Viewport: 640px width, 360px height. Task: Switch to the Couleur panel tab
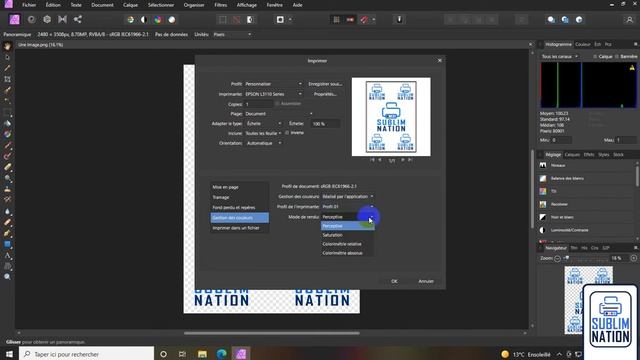coord(582,44)
